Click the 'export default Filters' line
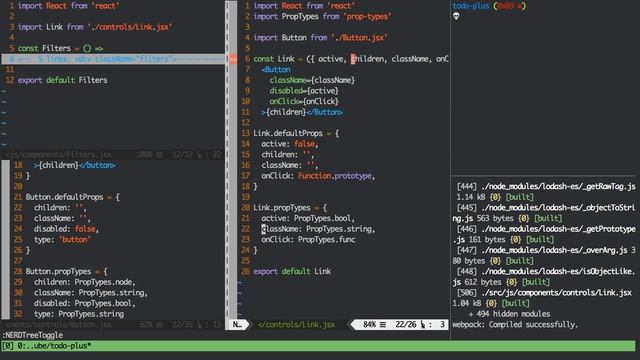Screen dimensions: 640x360 point(62,80)
